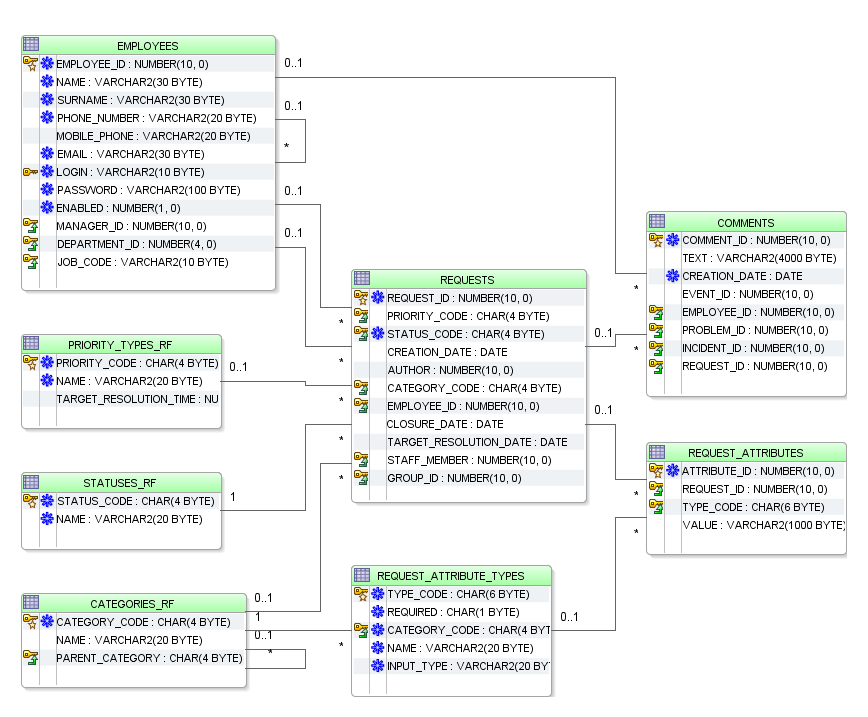Click the foreign key icon beside PROBLEM_ID

pos(656,330)
